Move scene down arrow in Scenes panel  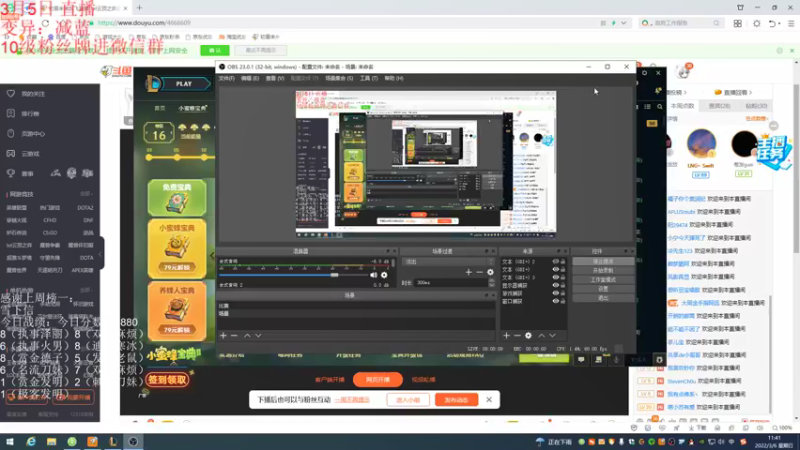[258, 336]
